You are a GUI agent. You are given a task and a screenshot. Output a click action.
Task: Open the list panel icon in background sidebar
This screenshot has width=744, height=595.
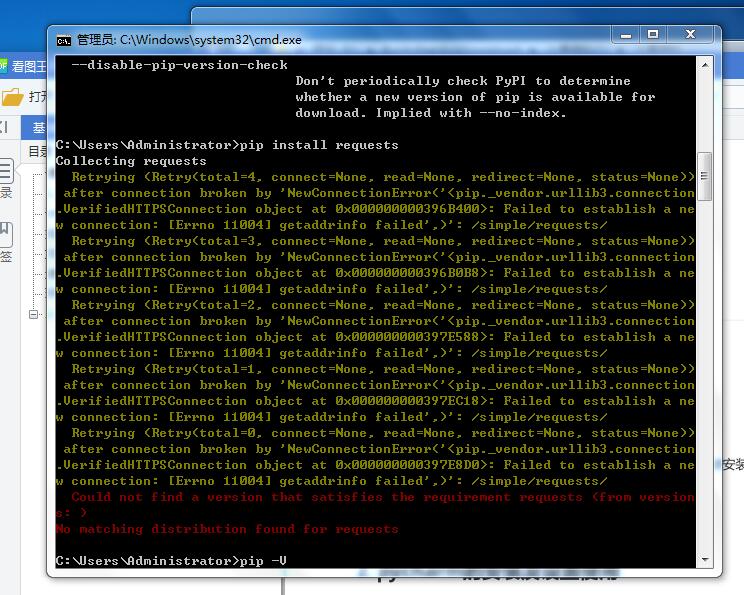[x=6, y=171]
